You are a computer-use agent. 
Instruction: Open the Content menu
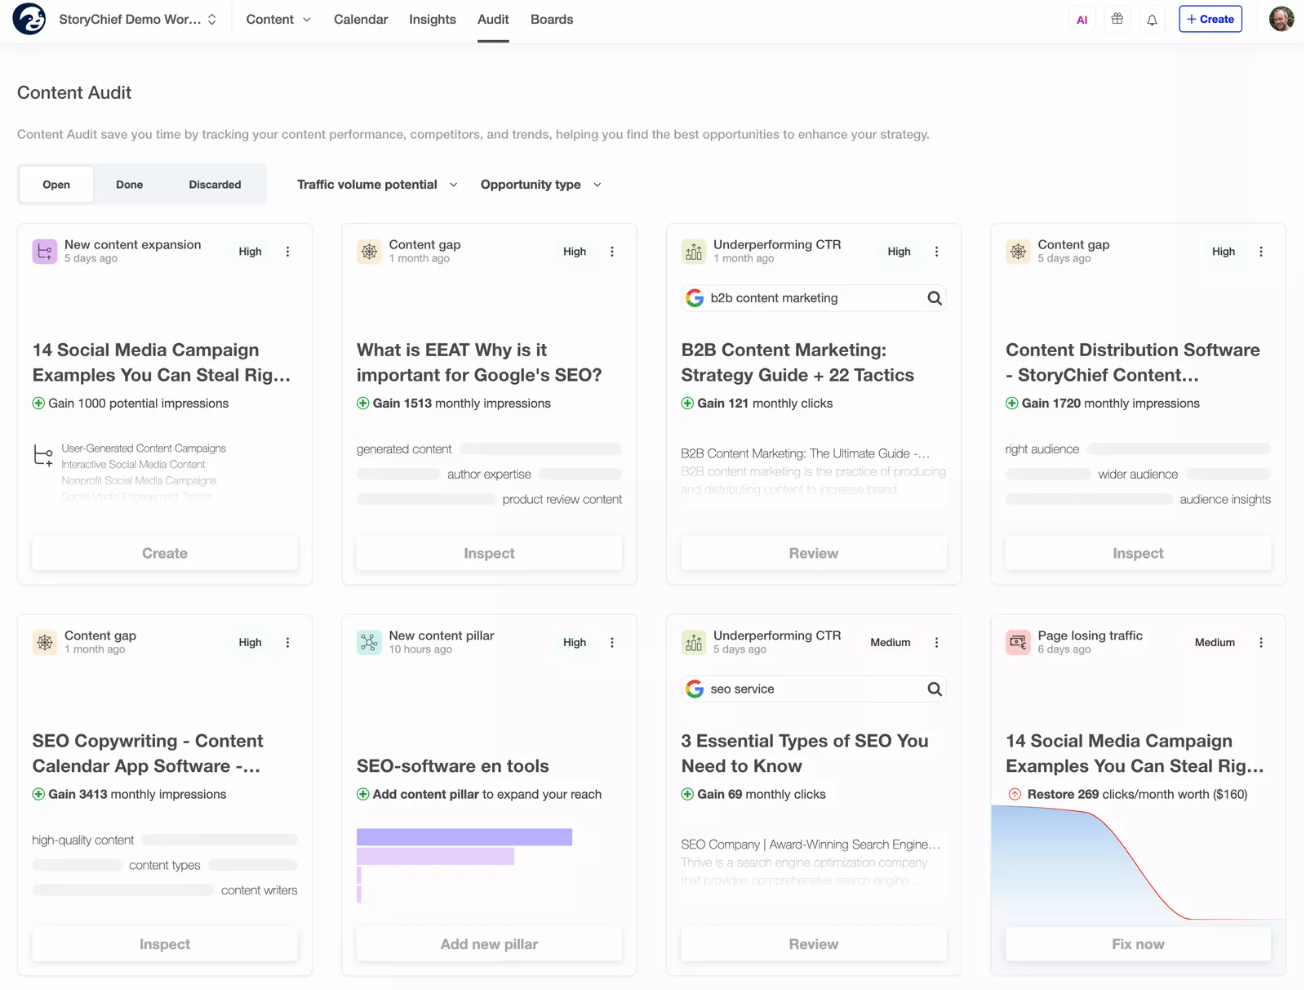[x=278, y=20]
